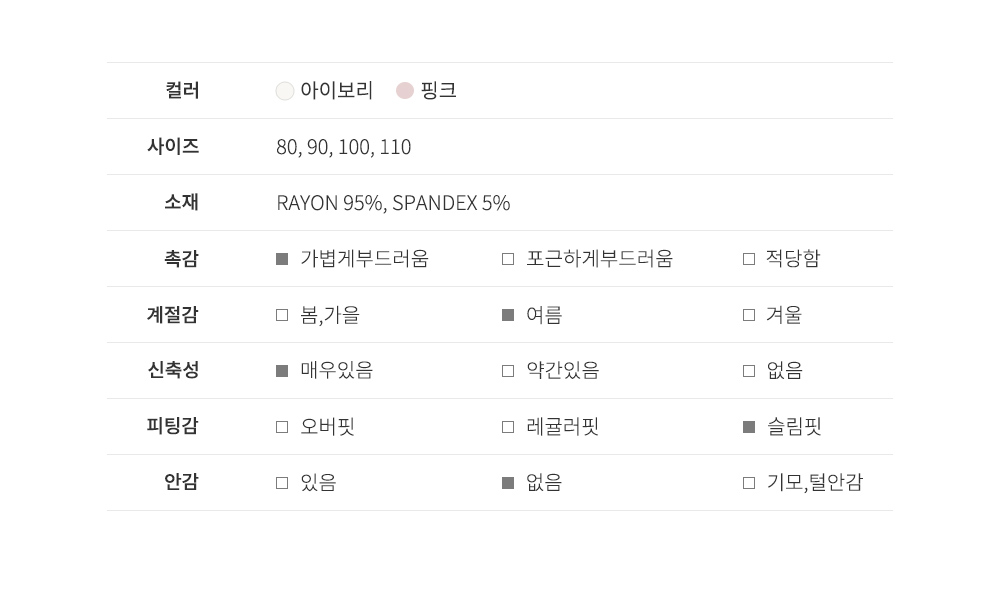Select the 없음 checkbox in 신축성 row

(x=749, y=371)
